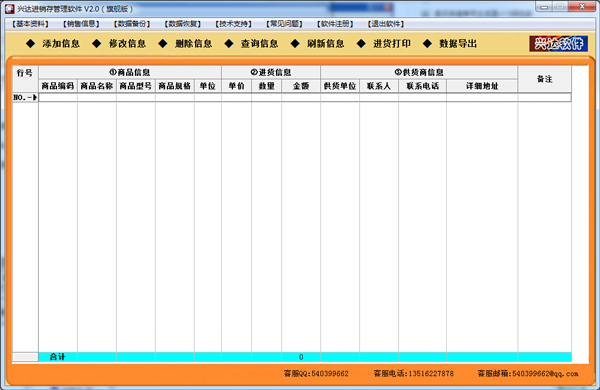Click the empty 备注 cell in first row
The width and height of the screenshot is (600, 390).
pyautogui.click(x=545, y=97)
